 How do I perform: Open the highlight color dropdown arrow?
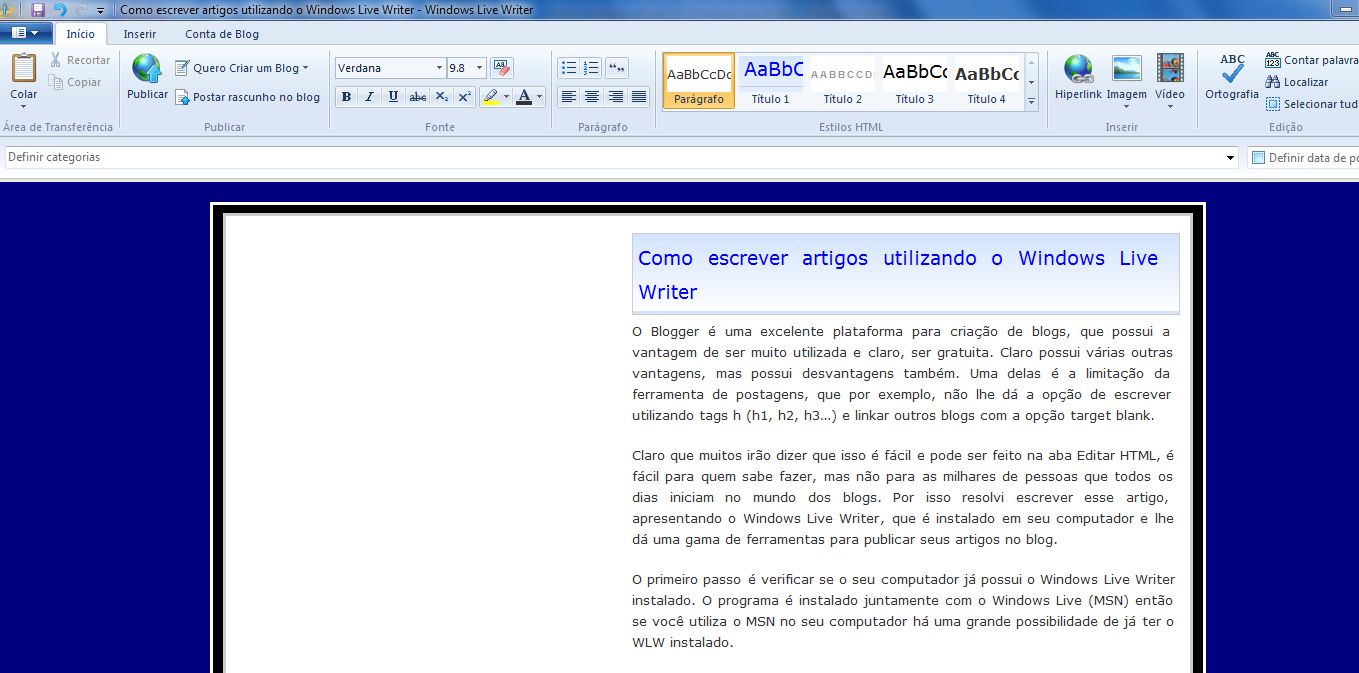[x=506, y=97]
